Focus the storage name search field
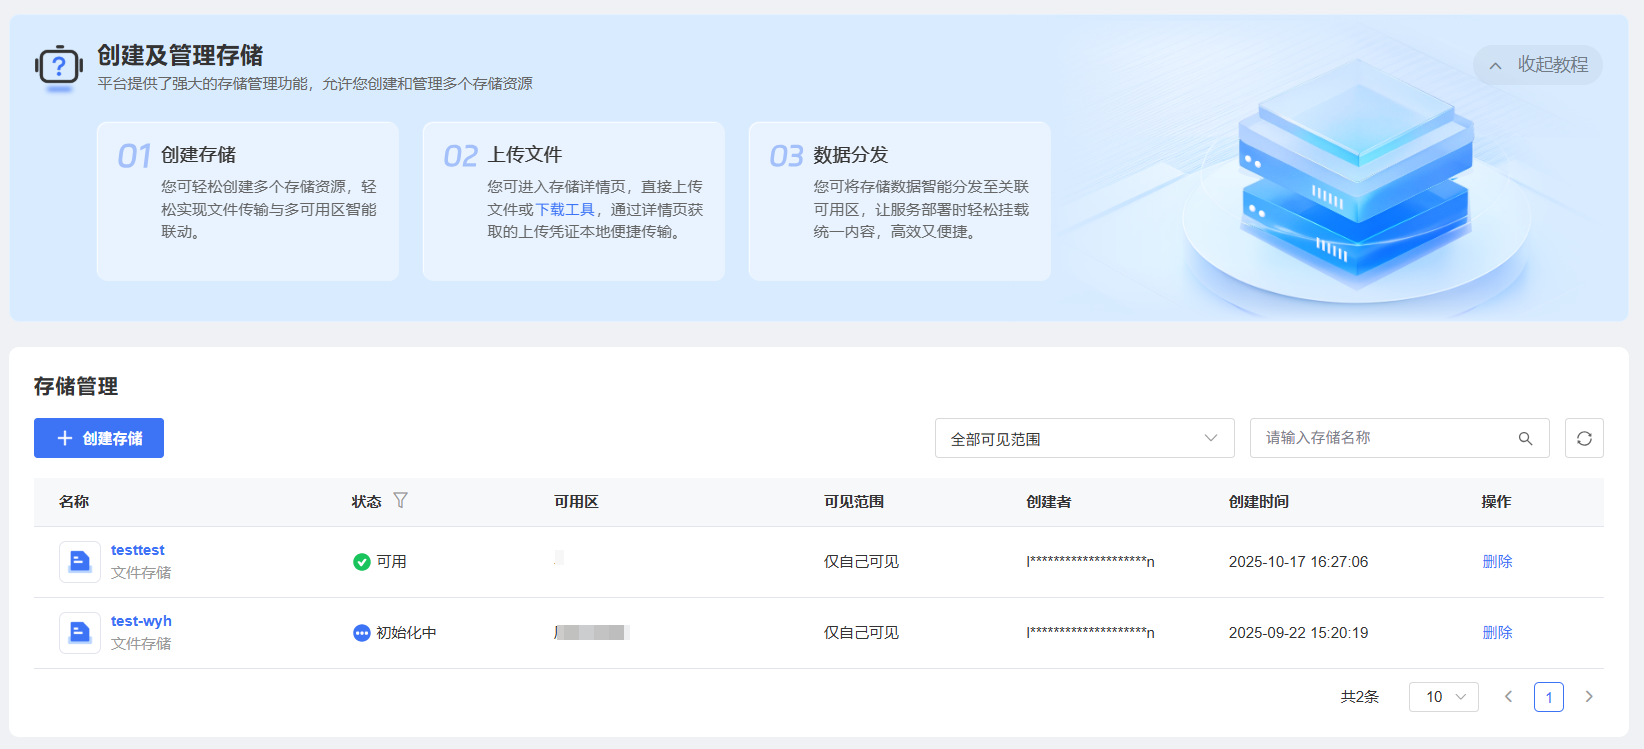Viewport: 1644px width, 749px height. point(1385,438)
